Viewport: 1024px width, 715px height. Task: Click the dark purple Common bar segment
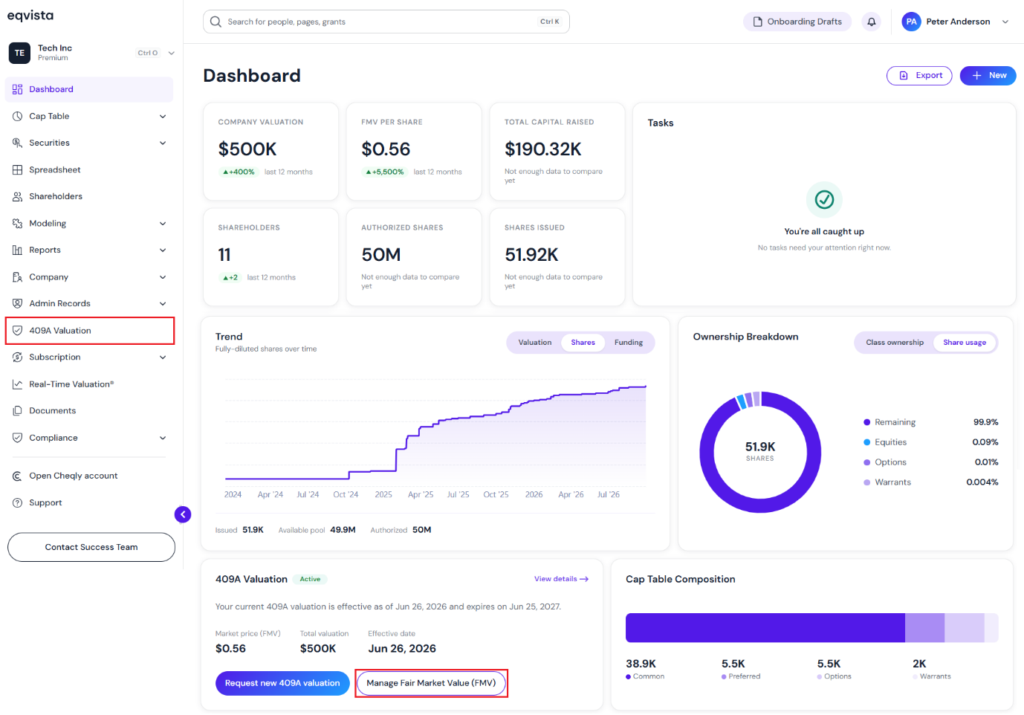coord(765,628)
